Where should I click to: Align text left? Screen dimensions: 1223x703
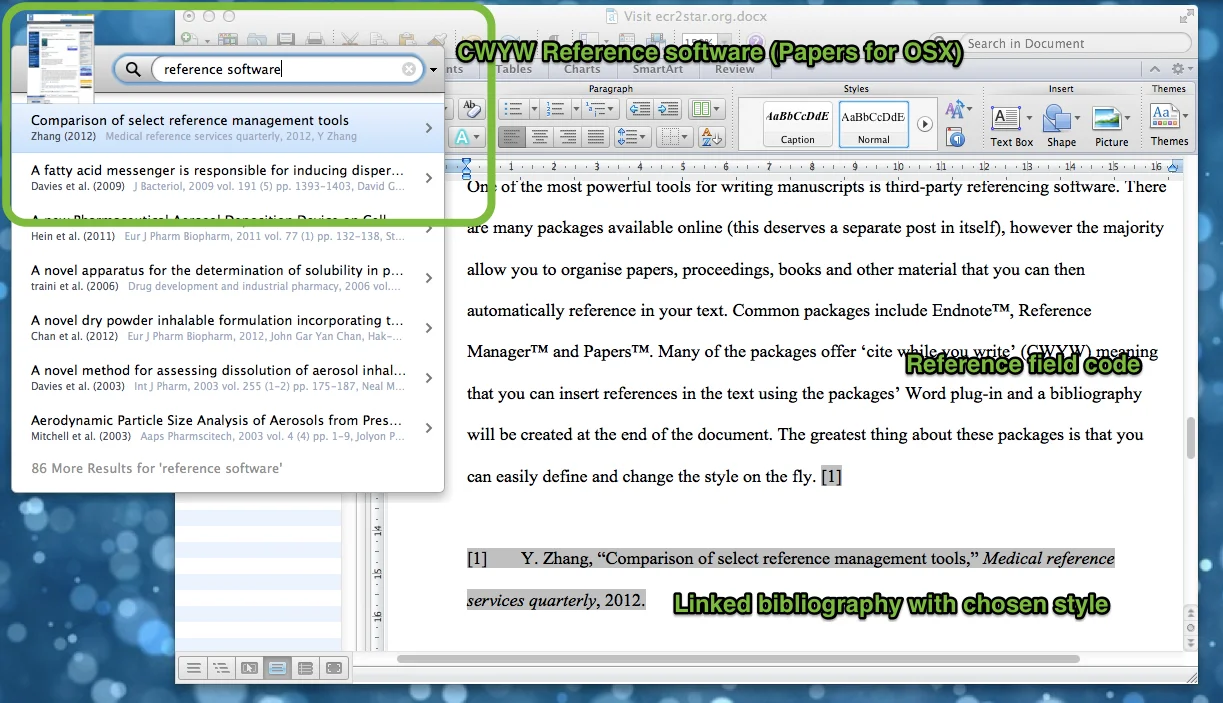[x=513, y=137]
